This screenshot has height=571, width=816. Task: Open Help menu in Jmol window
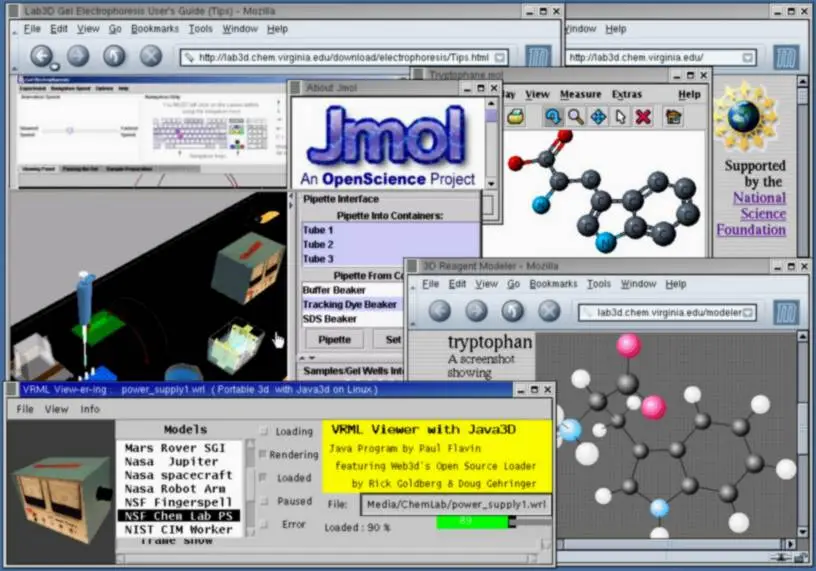coord(689,94)
